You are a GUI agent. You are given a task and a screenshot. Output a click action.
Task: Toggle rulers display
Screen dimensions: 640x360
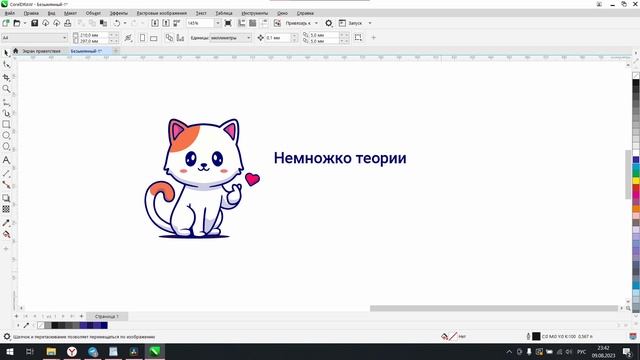click(x=242, y=23)
